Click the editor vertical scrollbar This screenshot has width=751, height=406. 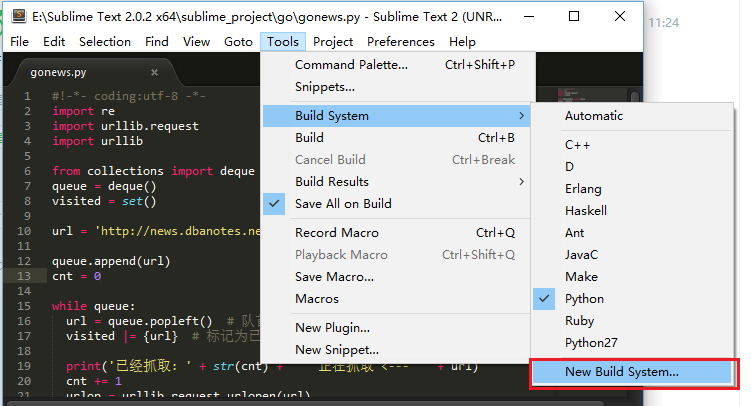(635, 96)
